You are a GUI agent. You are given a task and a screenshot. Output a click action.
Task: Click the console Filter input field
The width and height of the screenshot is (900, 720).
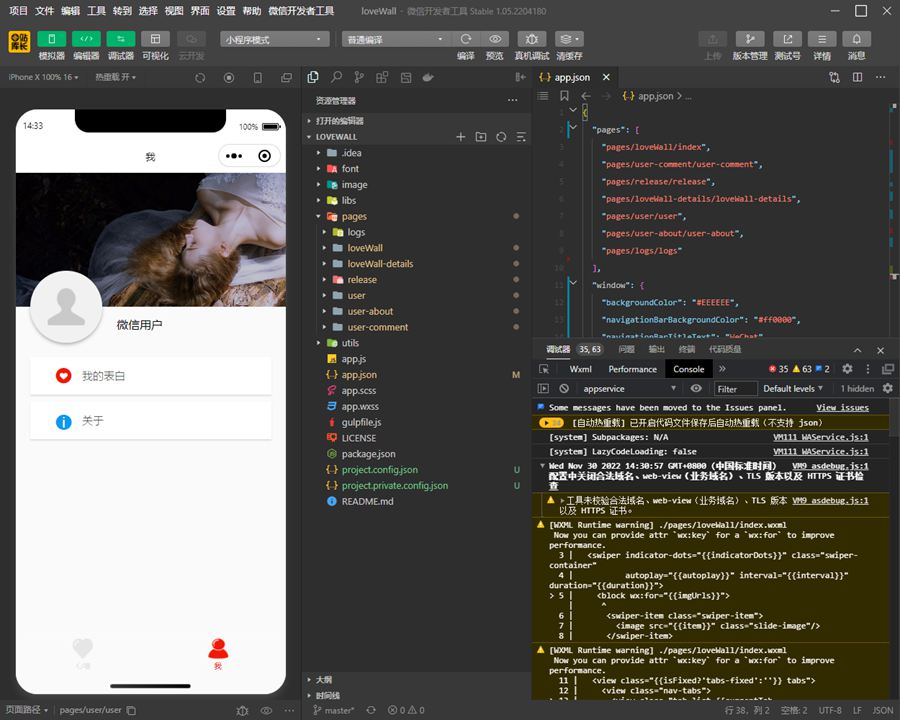(735, 389)
